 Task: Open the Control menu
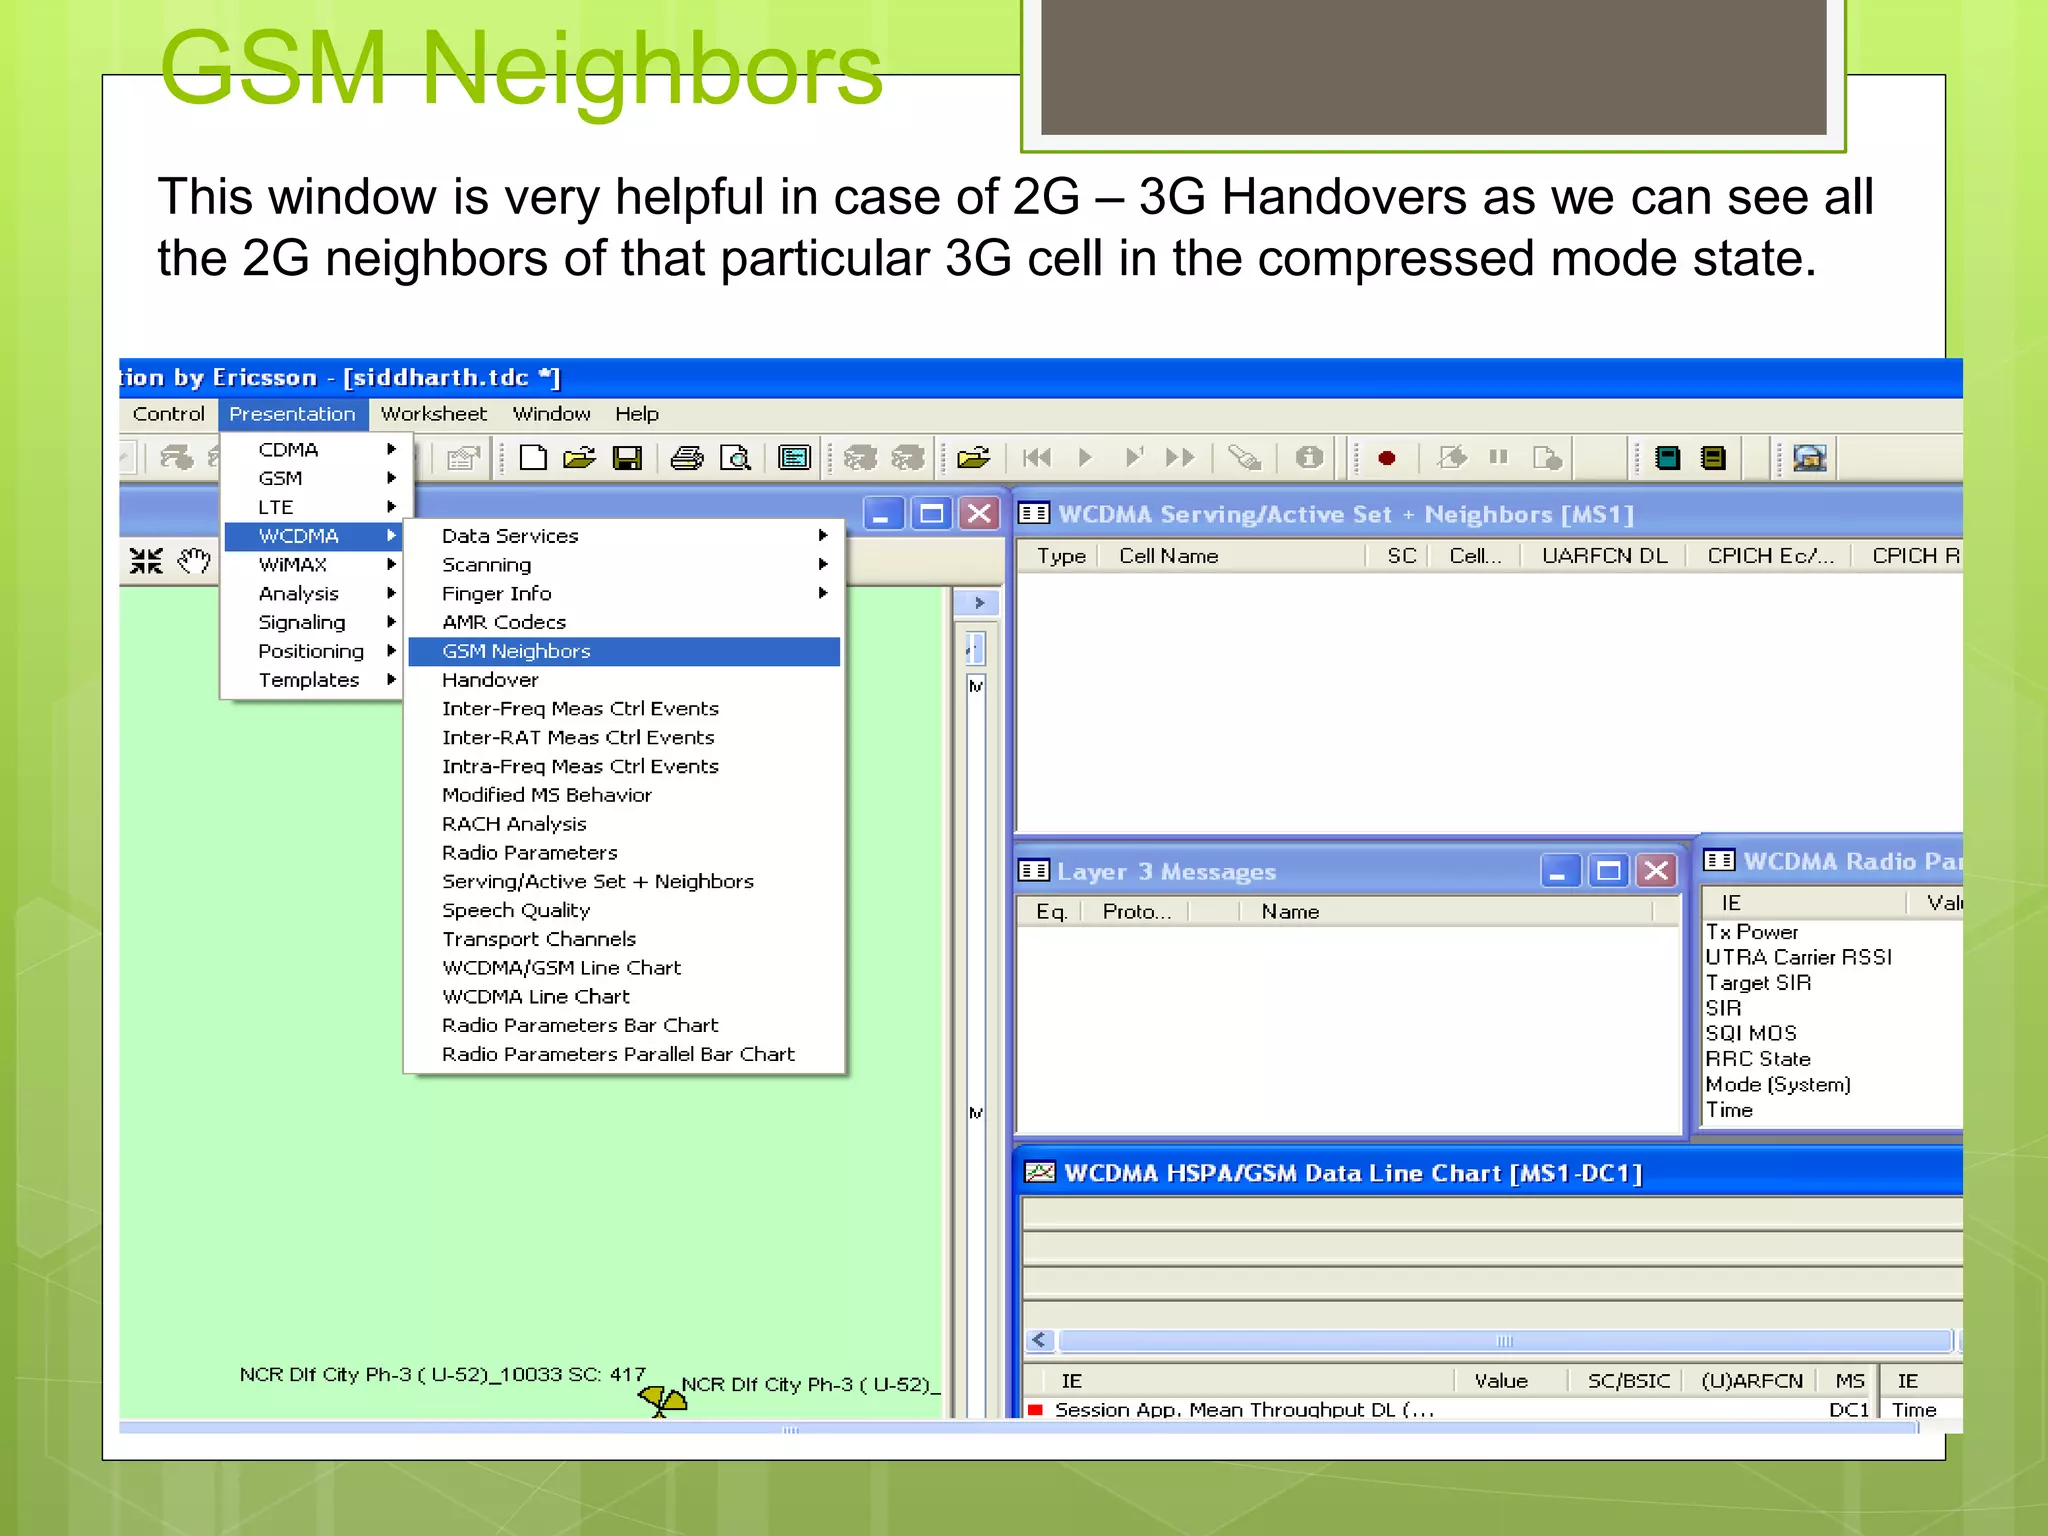168,414
